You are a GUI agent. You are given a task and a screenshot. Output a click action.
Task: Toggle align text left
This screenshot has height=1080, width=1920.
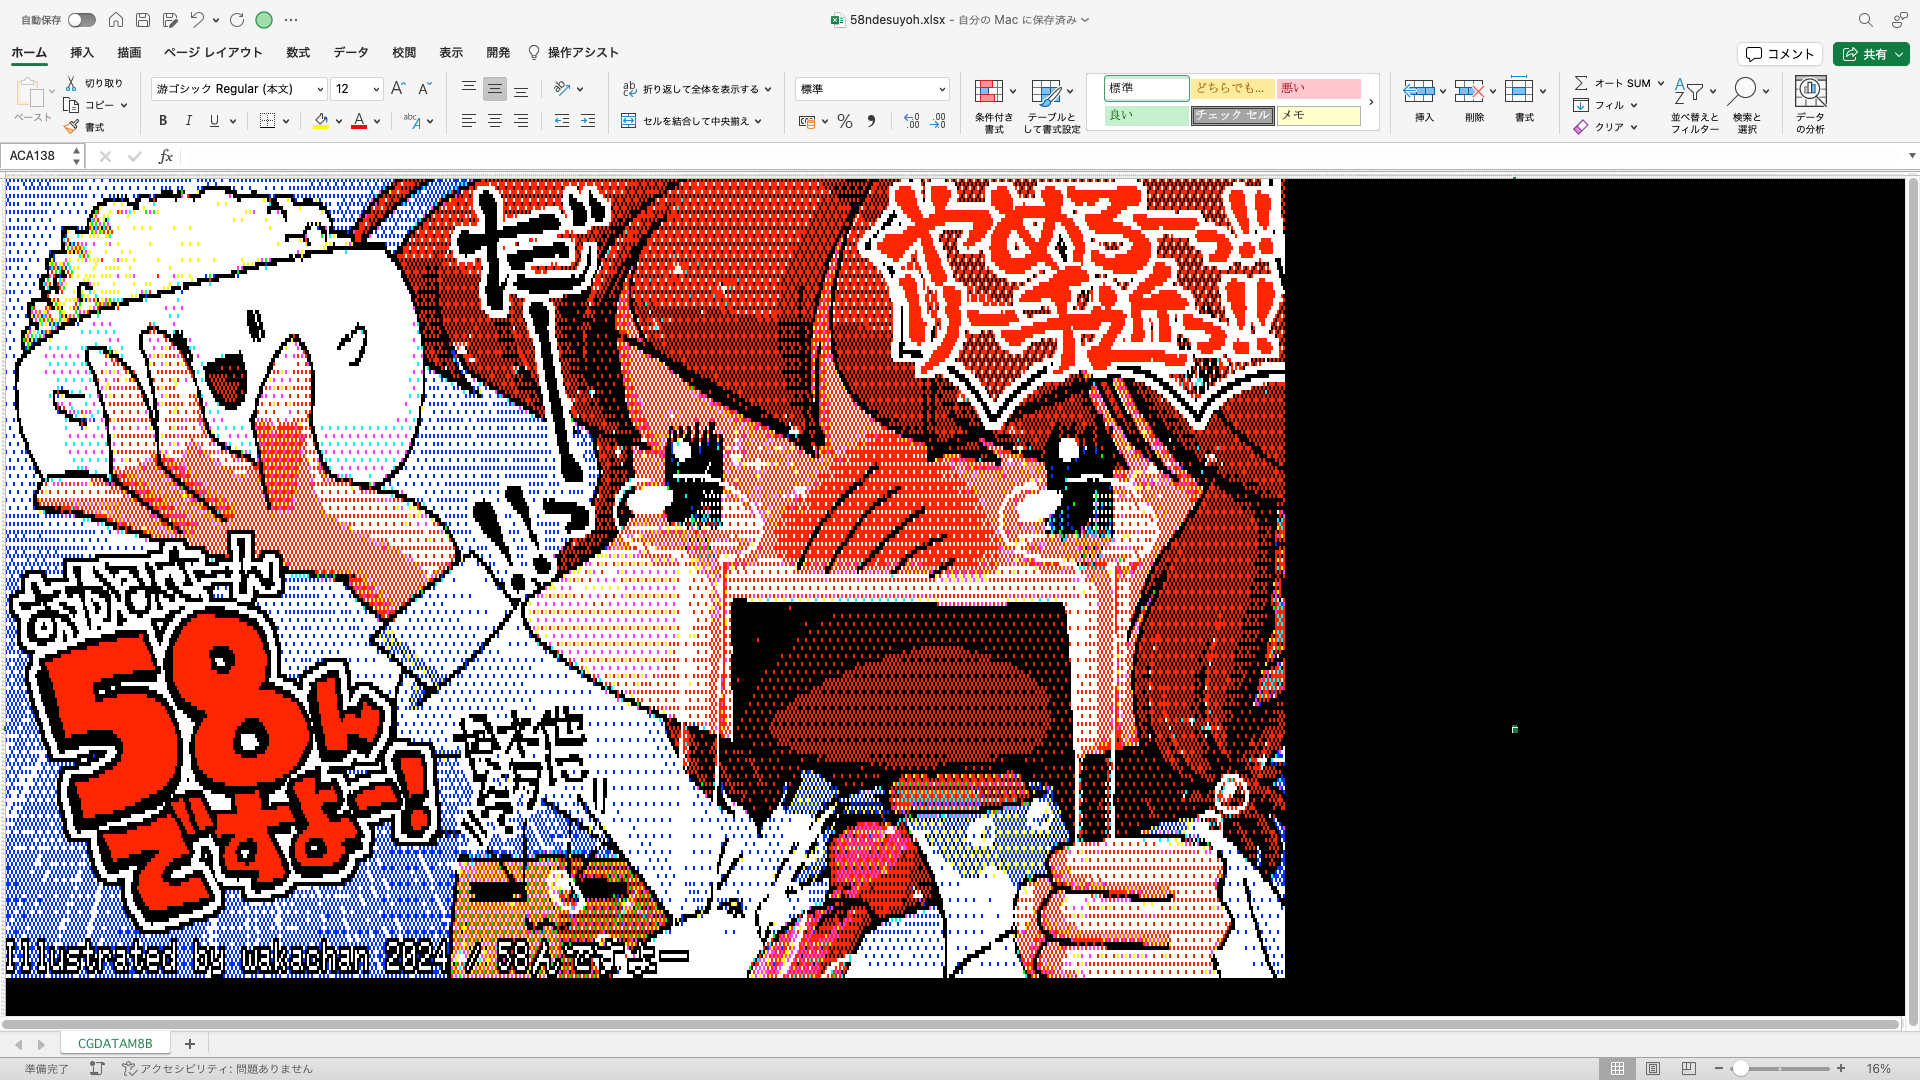[x=468, y=121]
